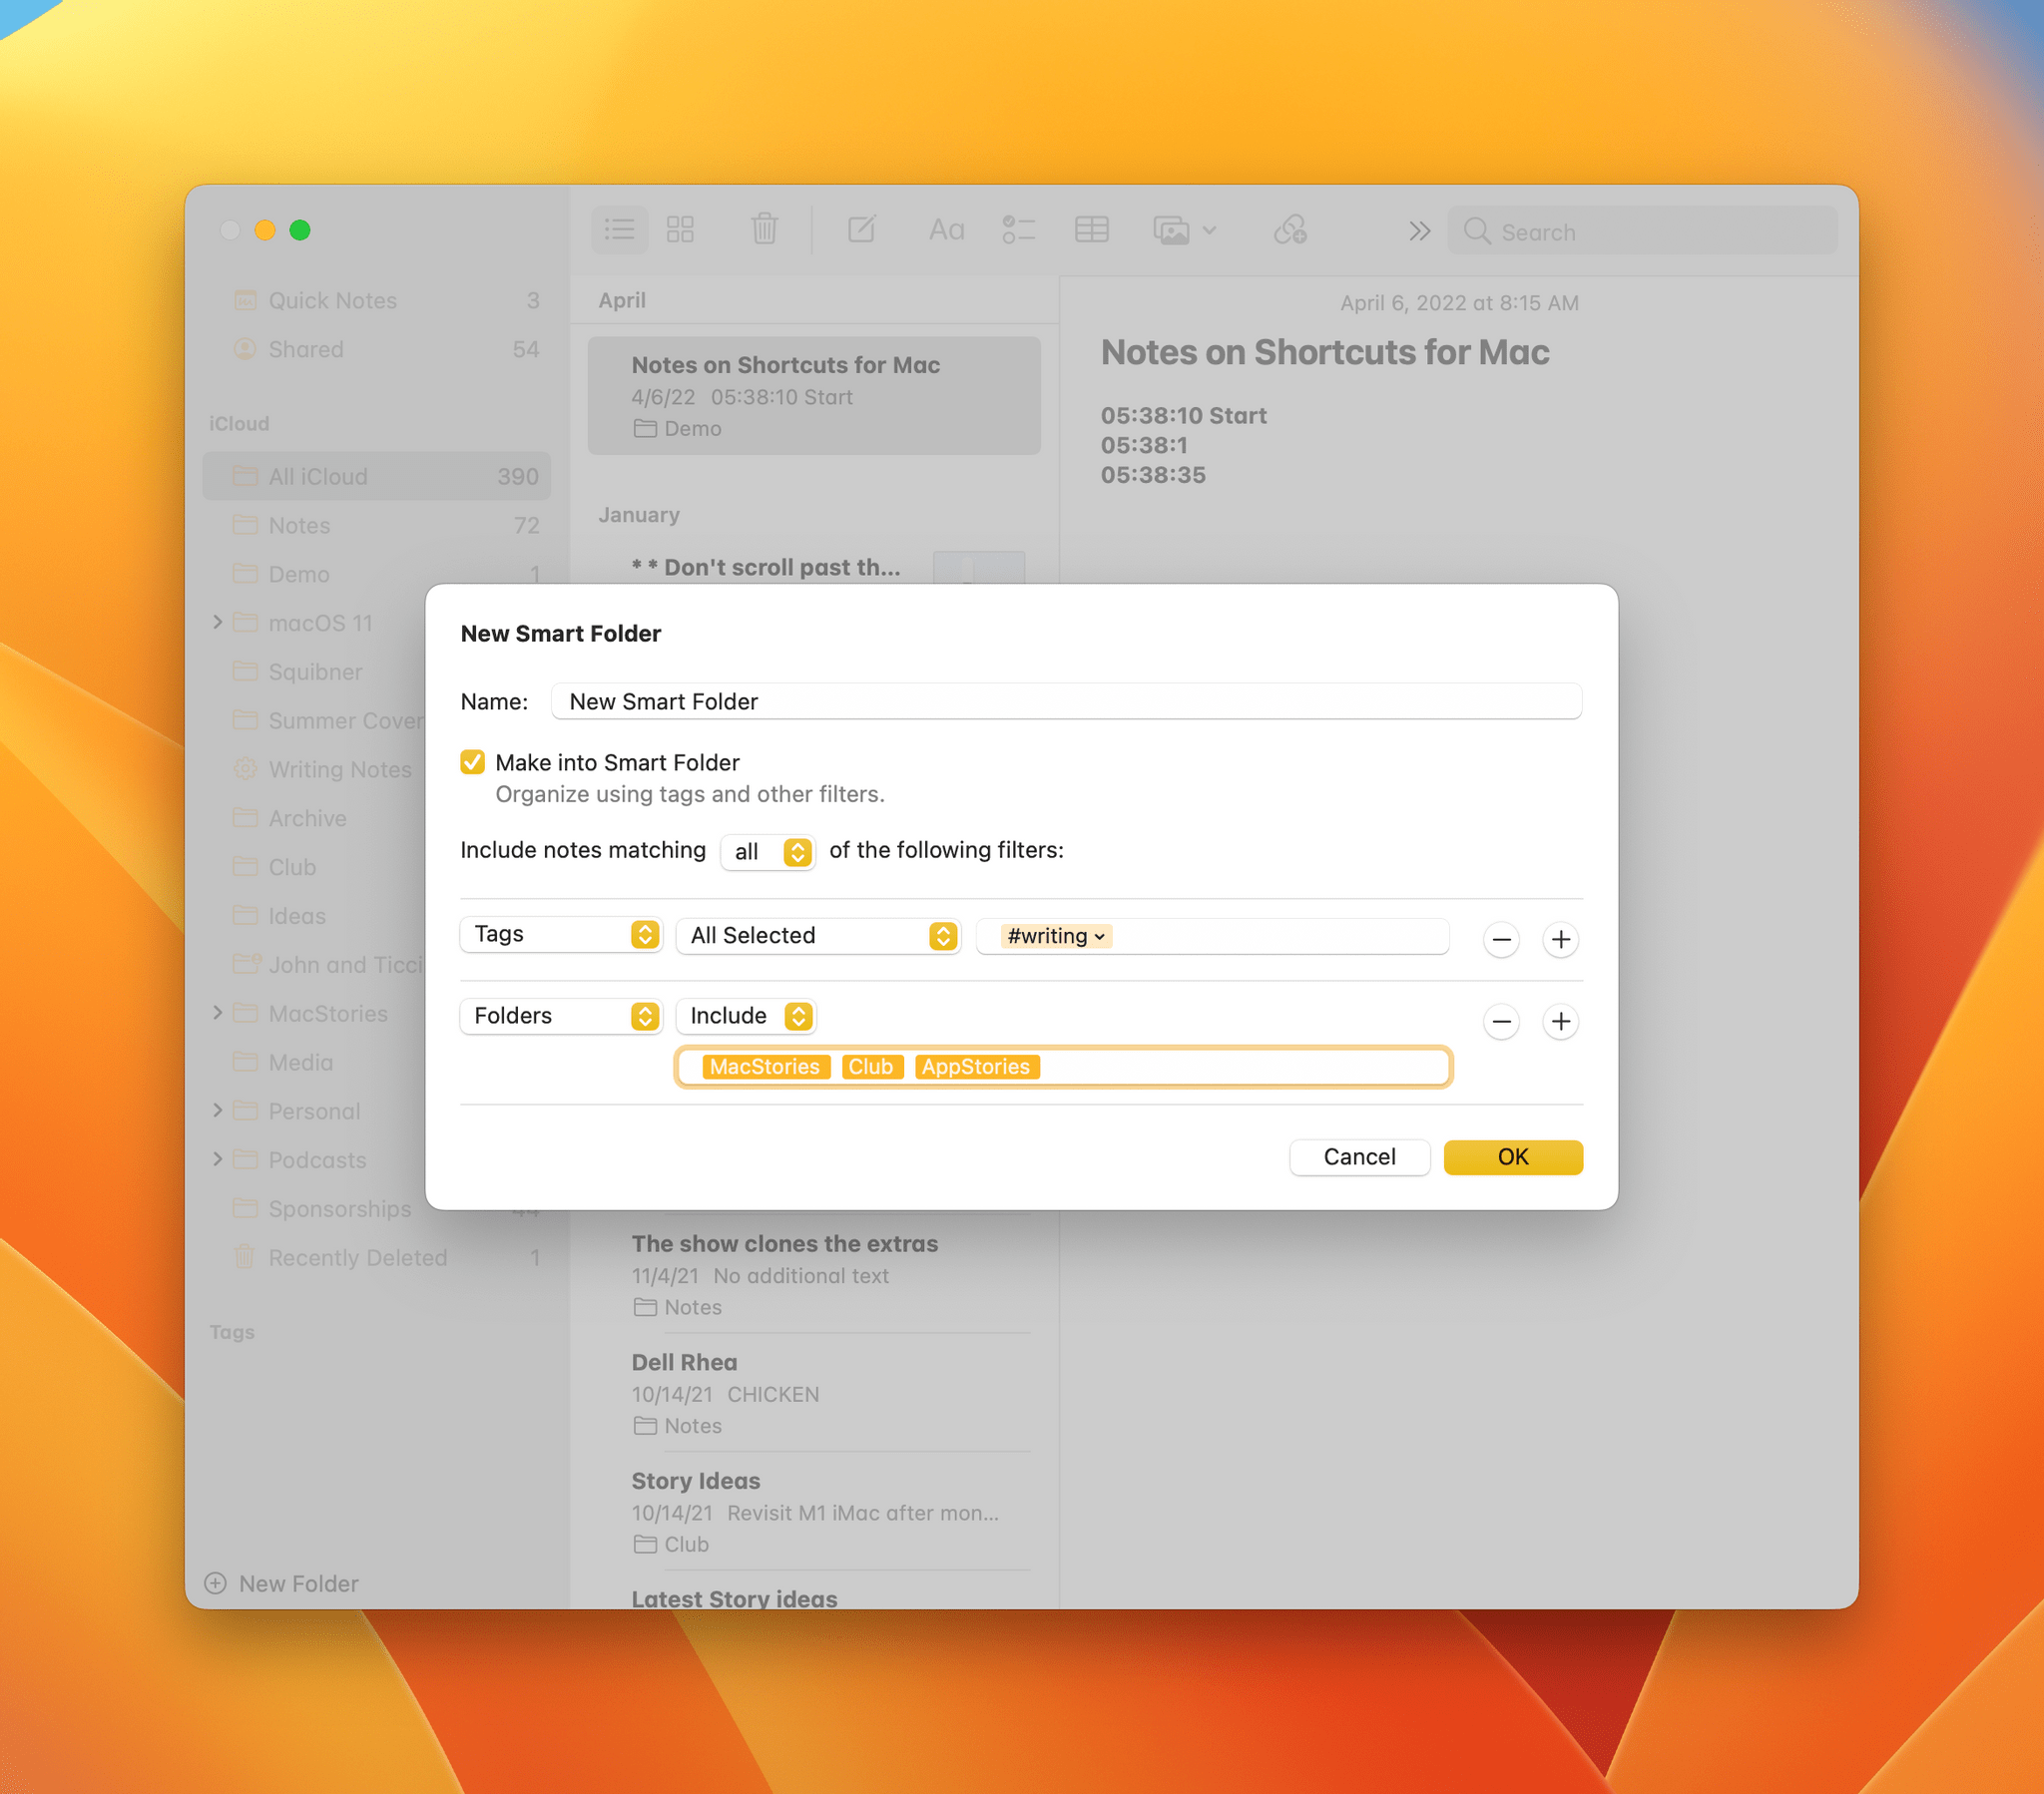The width and height of the screenshot is (2044, 1794).
Task: Click the delete/trash icon in toolbar
Action: pos(765,229)
